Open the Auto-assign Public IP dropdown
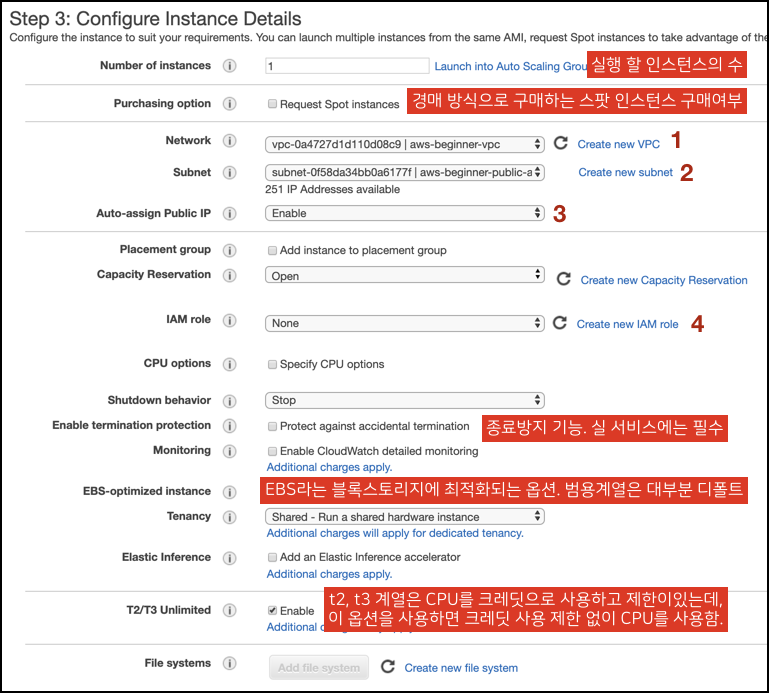The height and width of the screenshot is (693, 769). (405, 213)
